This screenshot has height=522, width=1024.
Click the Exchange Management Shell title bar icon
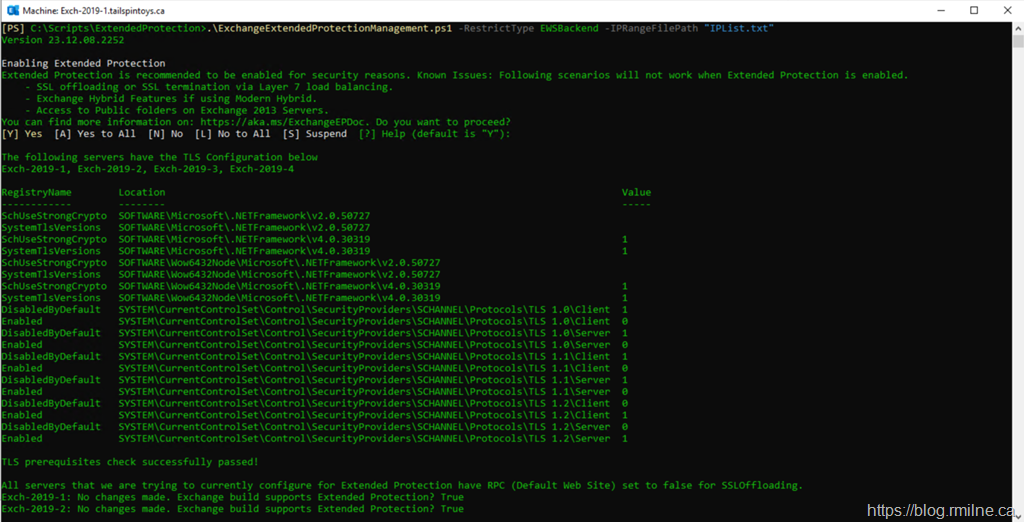(x=11, y=9)
